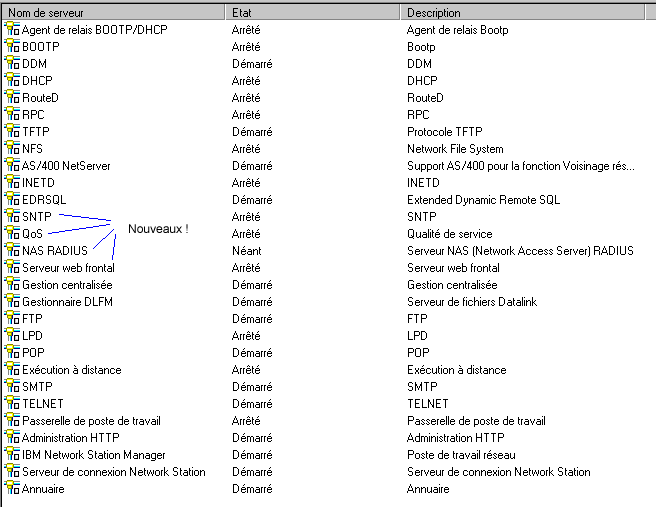This screenshot has width=656, height=507.
Task: Click the Agent de relais Bootp description
Action: coord(458,30)
